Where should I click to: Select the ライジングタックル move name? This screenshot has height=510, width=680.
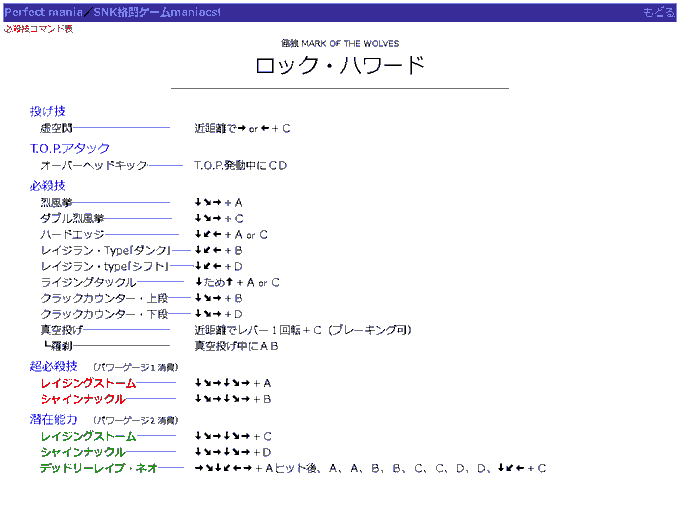[x=88, y=282]
